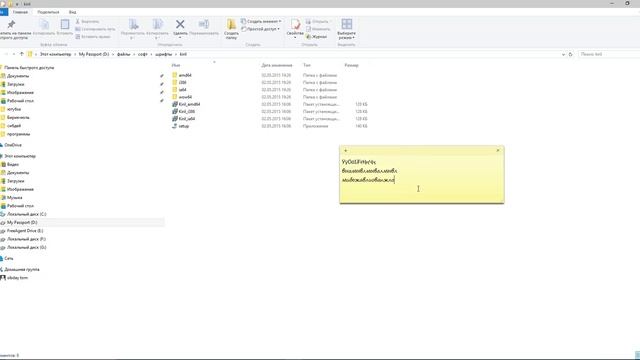Open My Passport (D:) in the sidebar
640x360 pixels.
(x=22, y=222)
